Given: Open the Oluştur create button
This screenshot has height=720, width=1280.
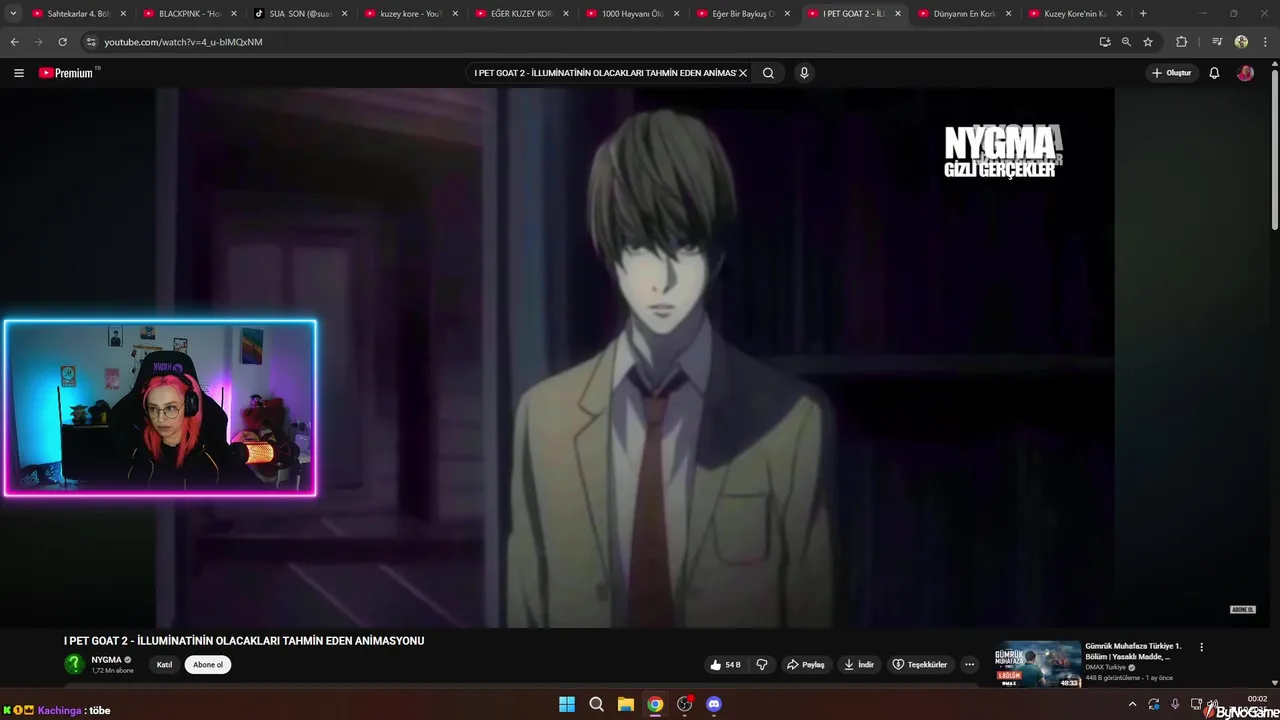Looking at the screenshot, I should point(1171,73).
